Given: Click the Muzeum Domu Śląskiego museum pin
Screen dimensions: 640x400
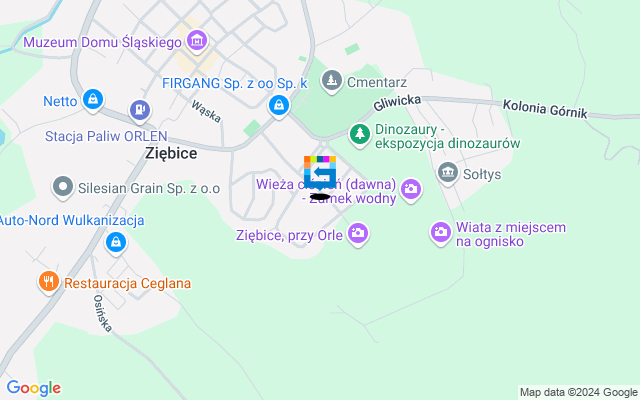Looking at the screenshot, I should (197, 42).
